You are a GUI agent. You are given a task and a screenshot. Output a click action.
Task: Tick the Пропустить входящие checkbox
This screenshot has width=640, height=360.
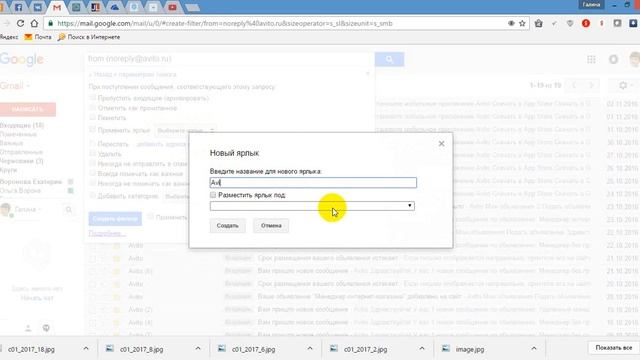pos(93,98)
